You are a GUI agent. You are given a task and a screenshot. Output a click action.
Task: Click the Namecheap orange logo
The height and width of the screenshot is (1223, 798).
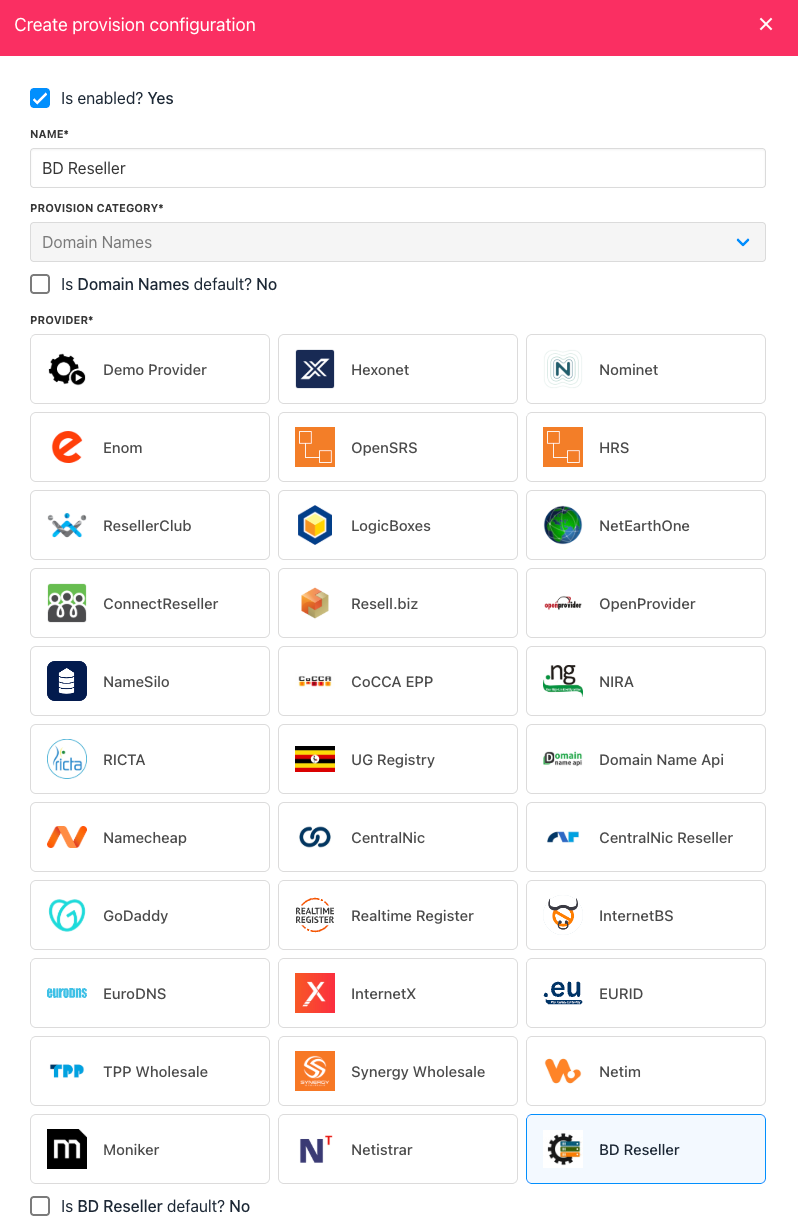click(x=67, y=838)
